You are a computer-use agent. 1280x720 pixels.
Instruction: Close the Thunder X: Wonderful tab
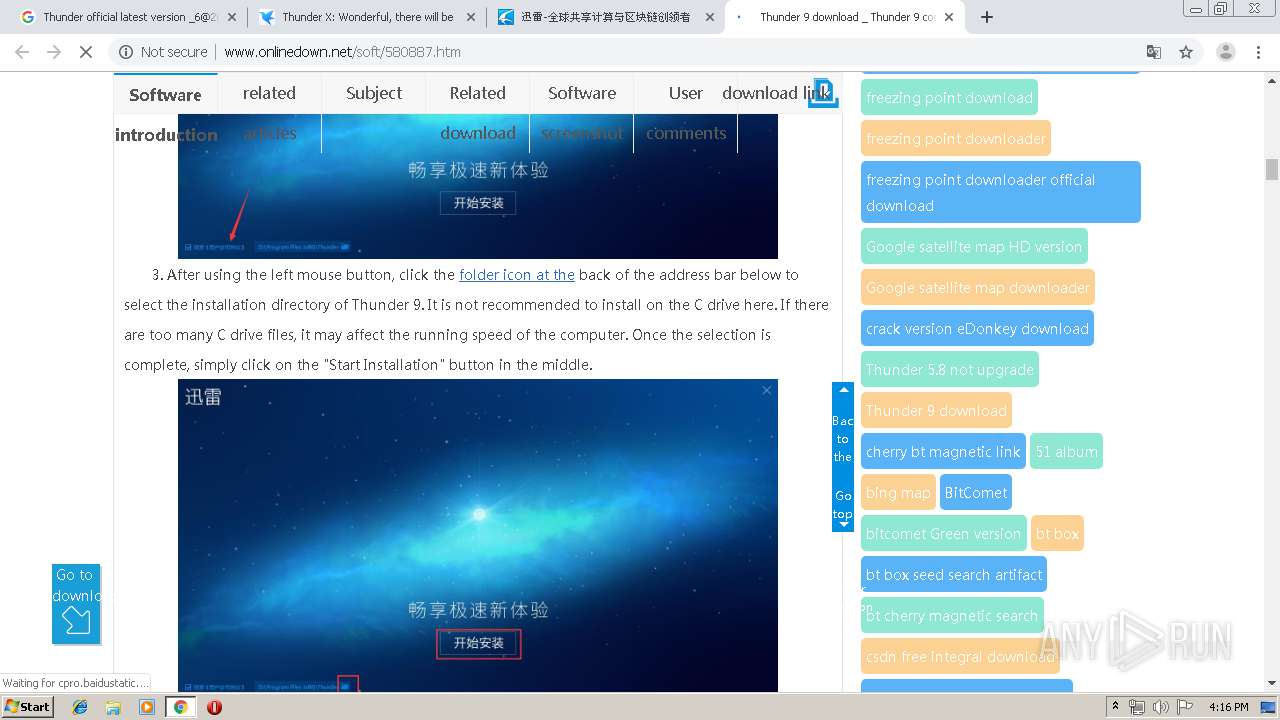(471, 17)
